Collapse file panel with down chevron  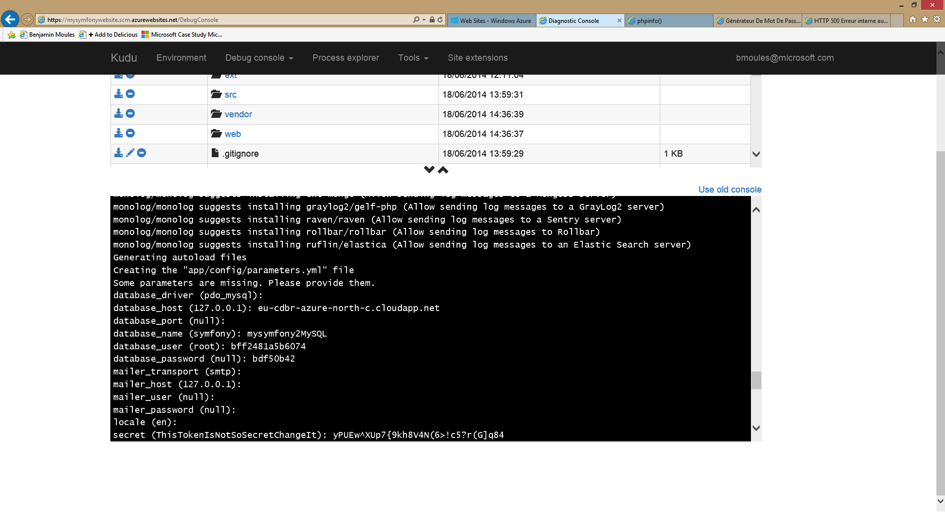coord(429,170)
